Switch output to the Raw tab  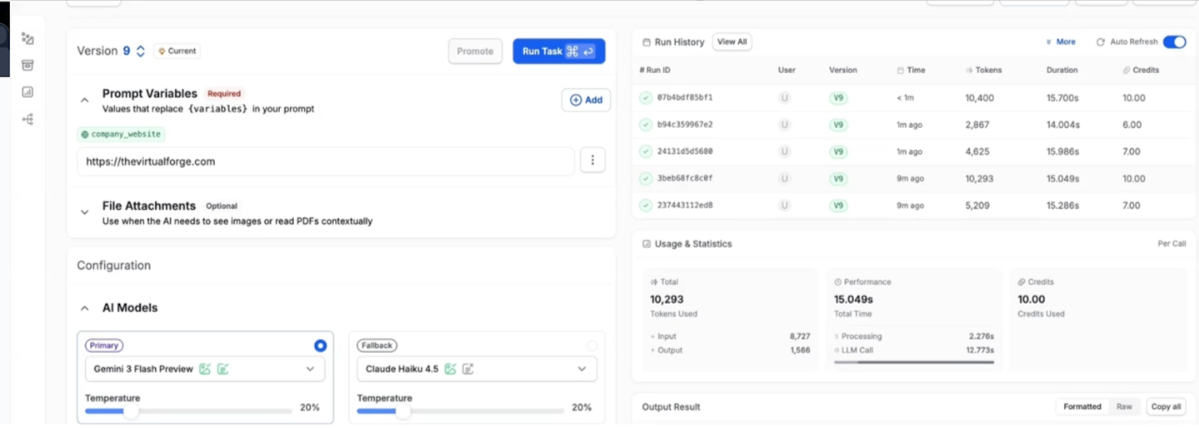click(1124, 407)
